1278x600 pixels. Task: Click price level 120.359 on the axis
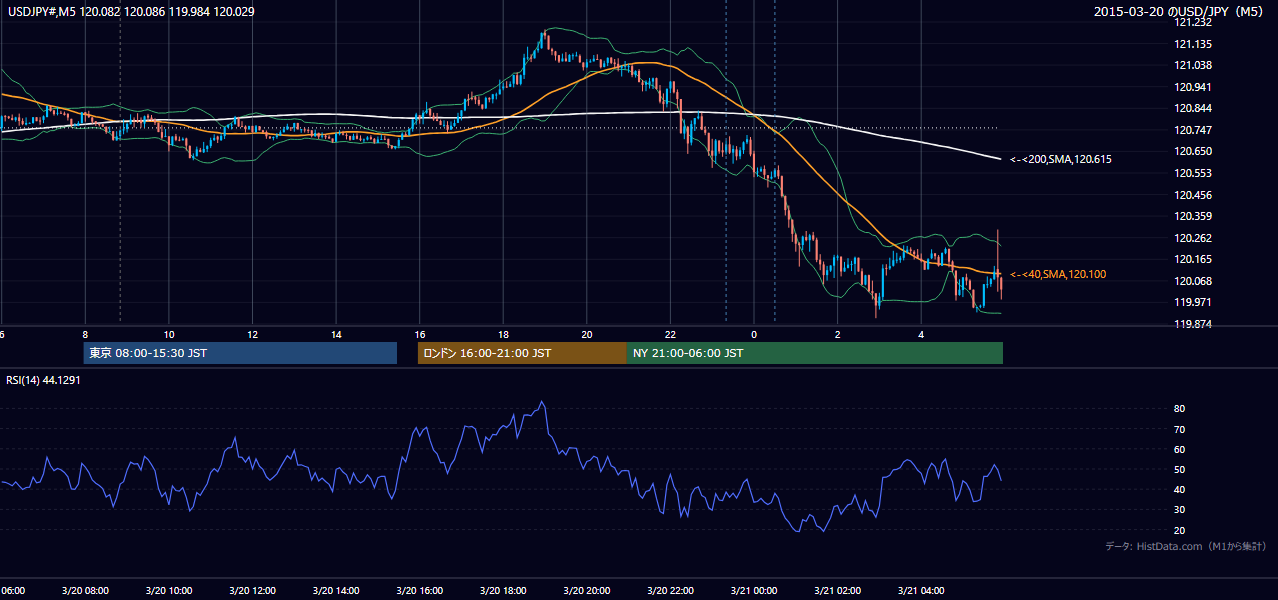click(1193, 216)
